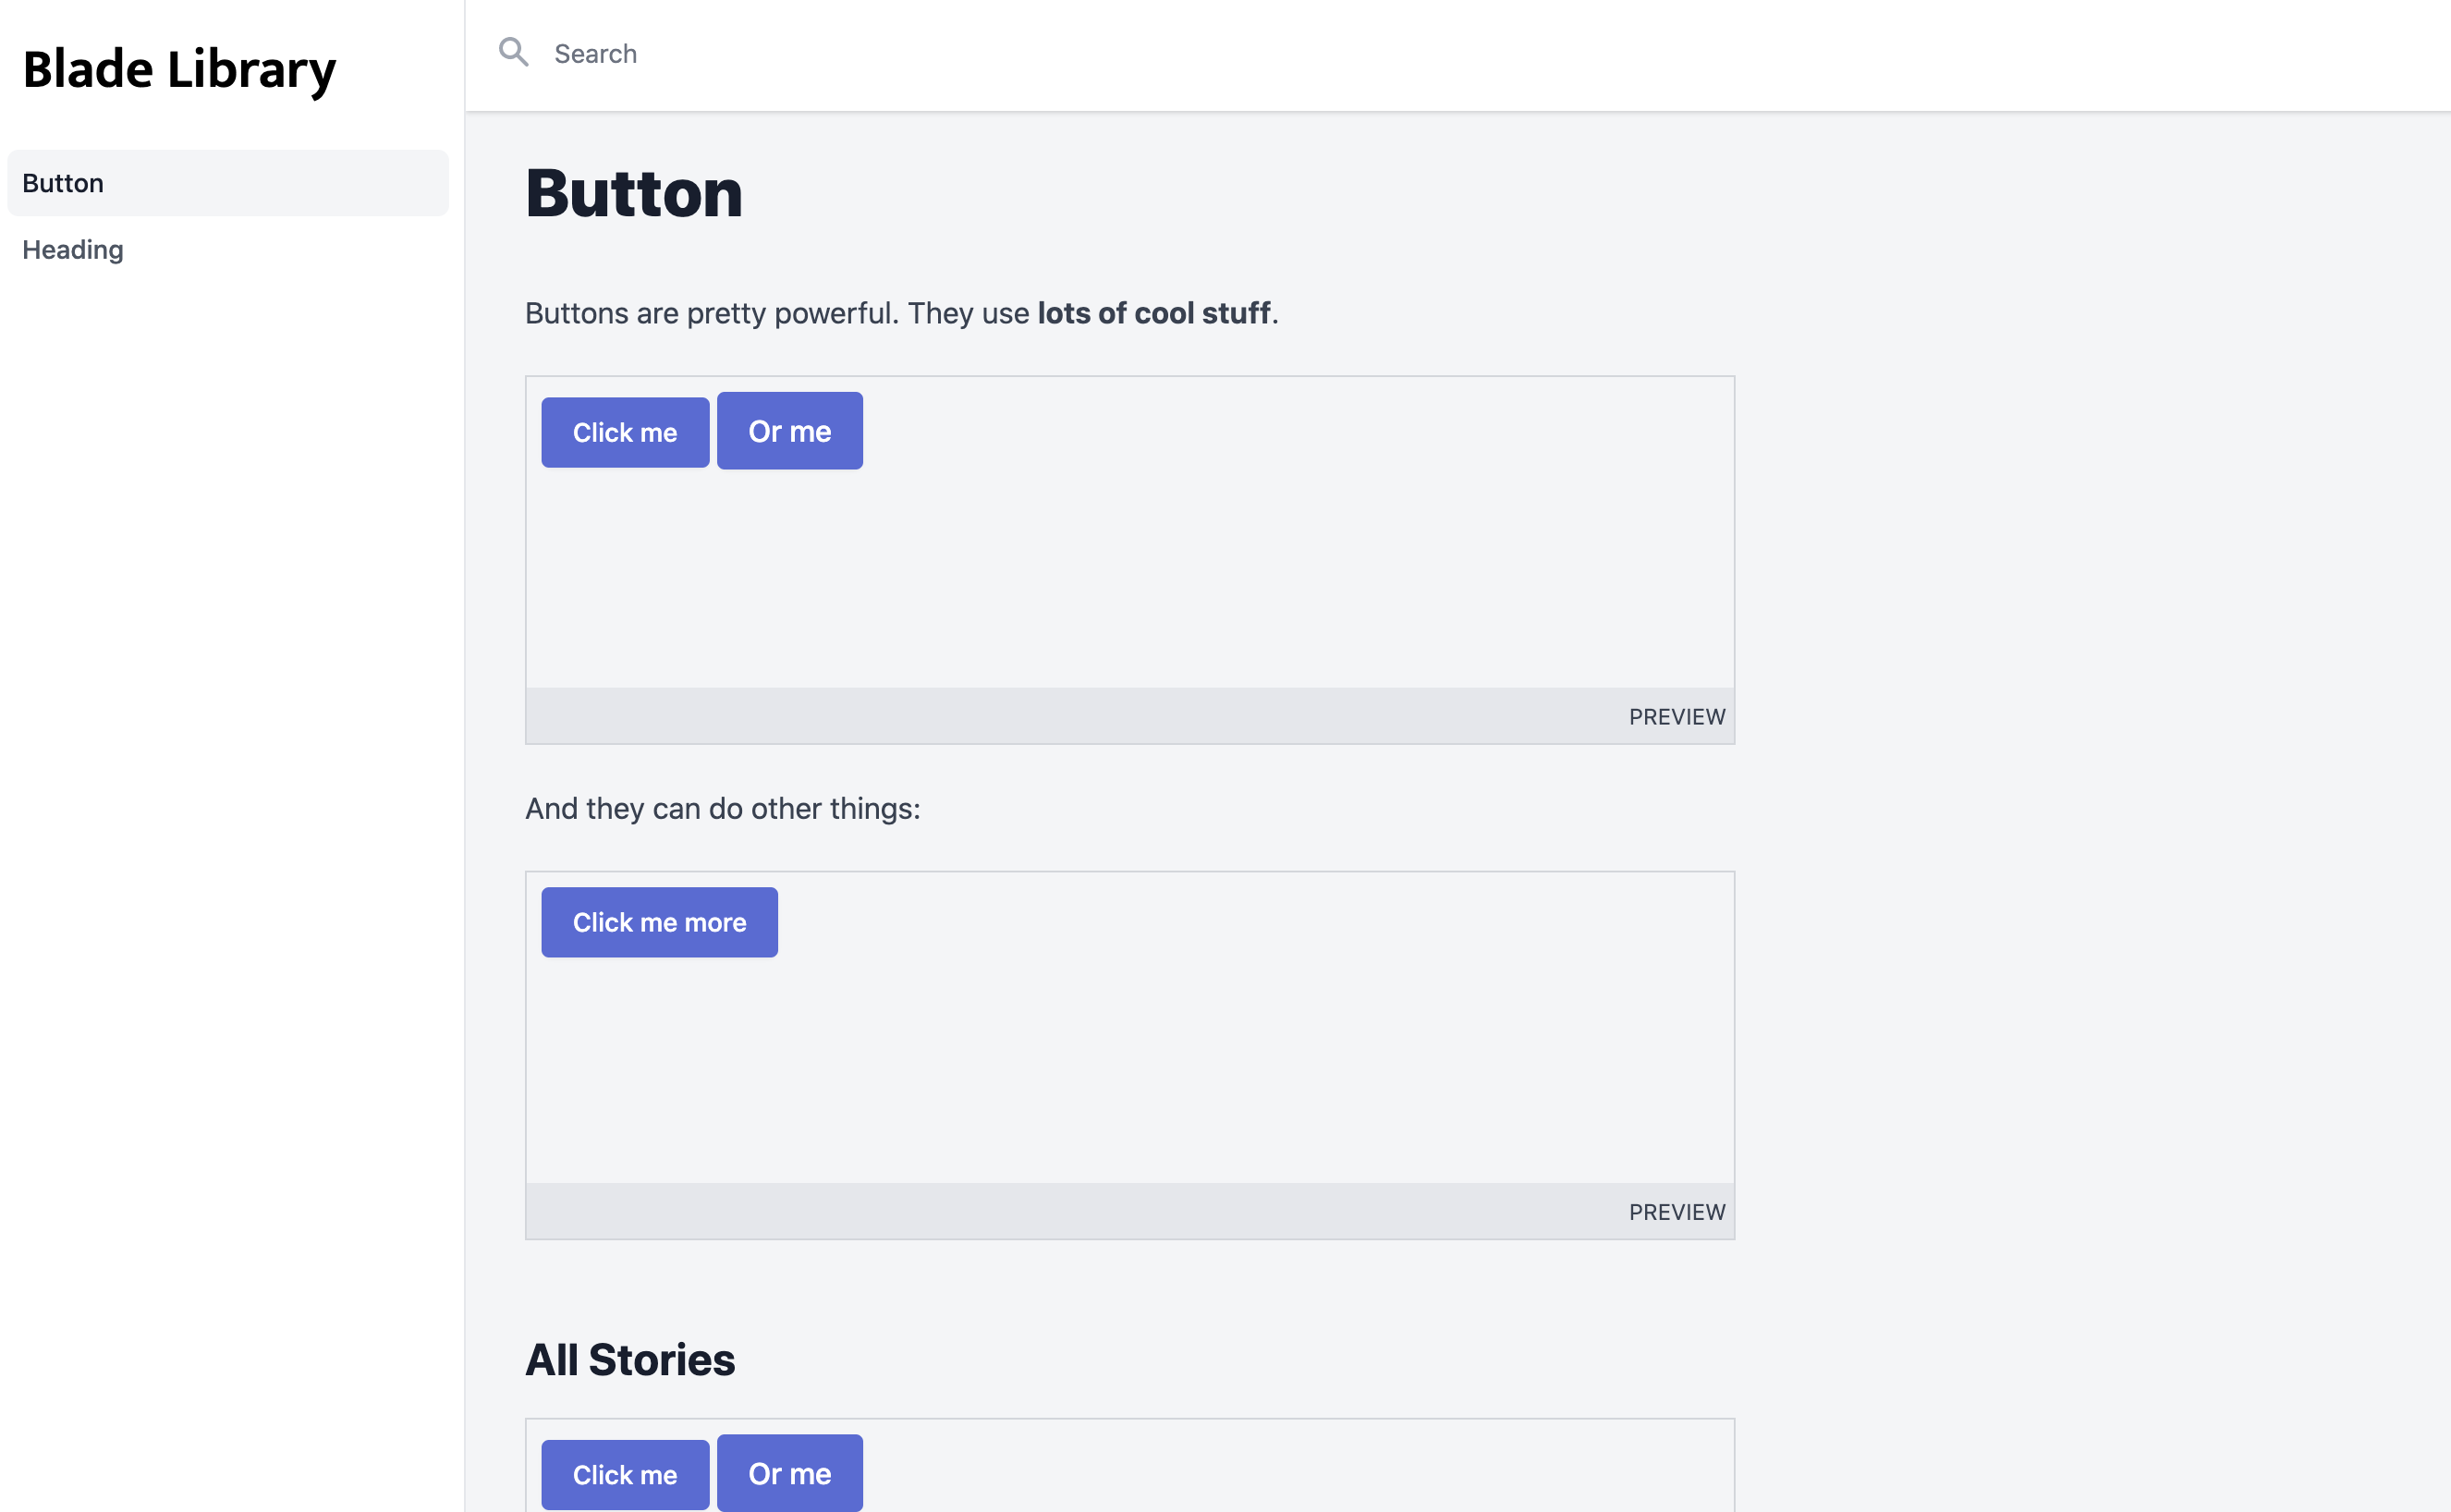Screen dimensions: 2451x1512
Task: Click the And they can do other things text
Action: 722,809
